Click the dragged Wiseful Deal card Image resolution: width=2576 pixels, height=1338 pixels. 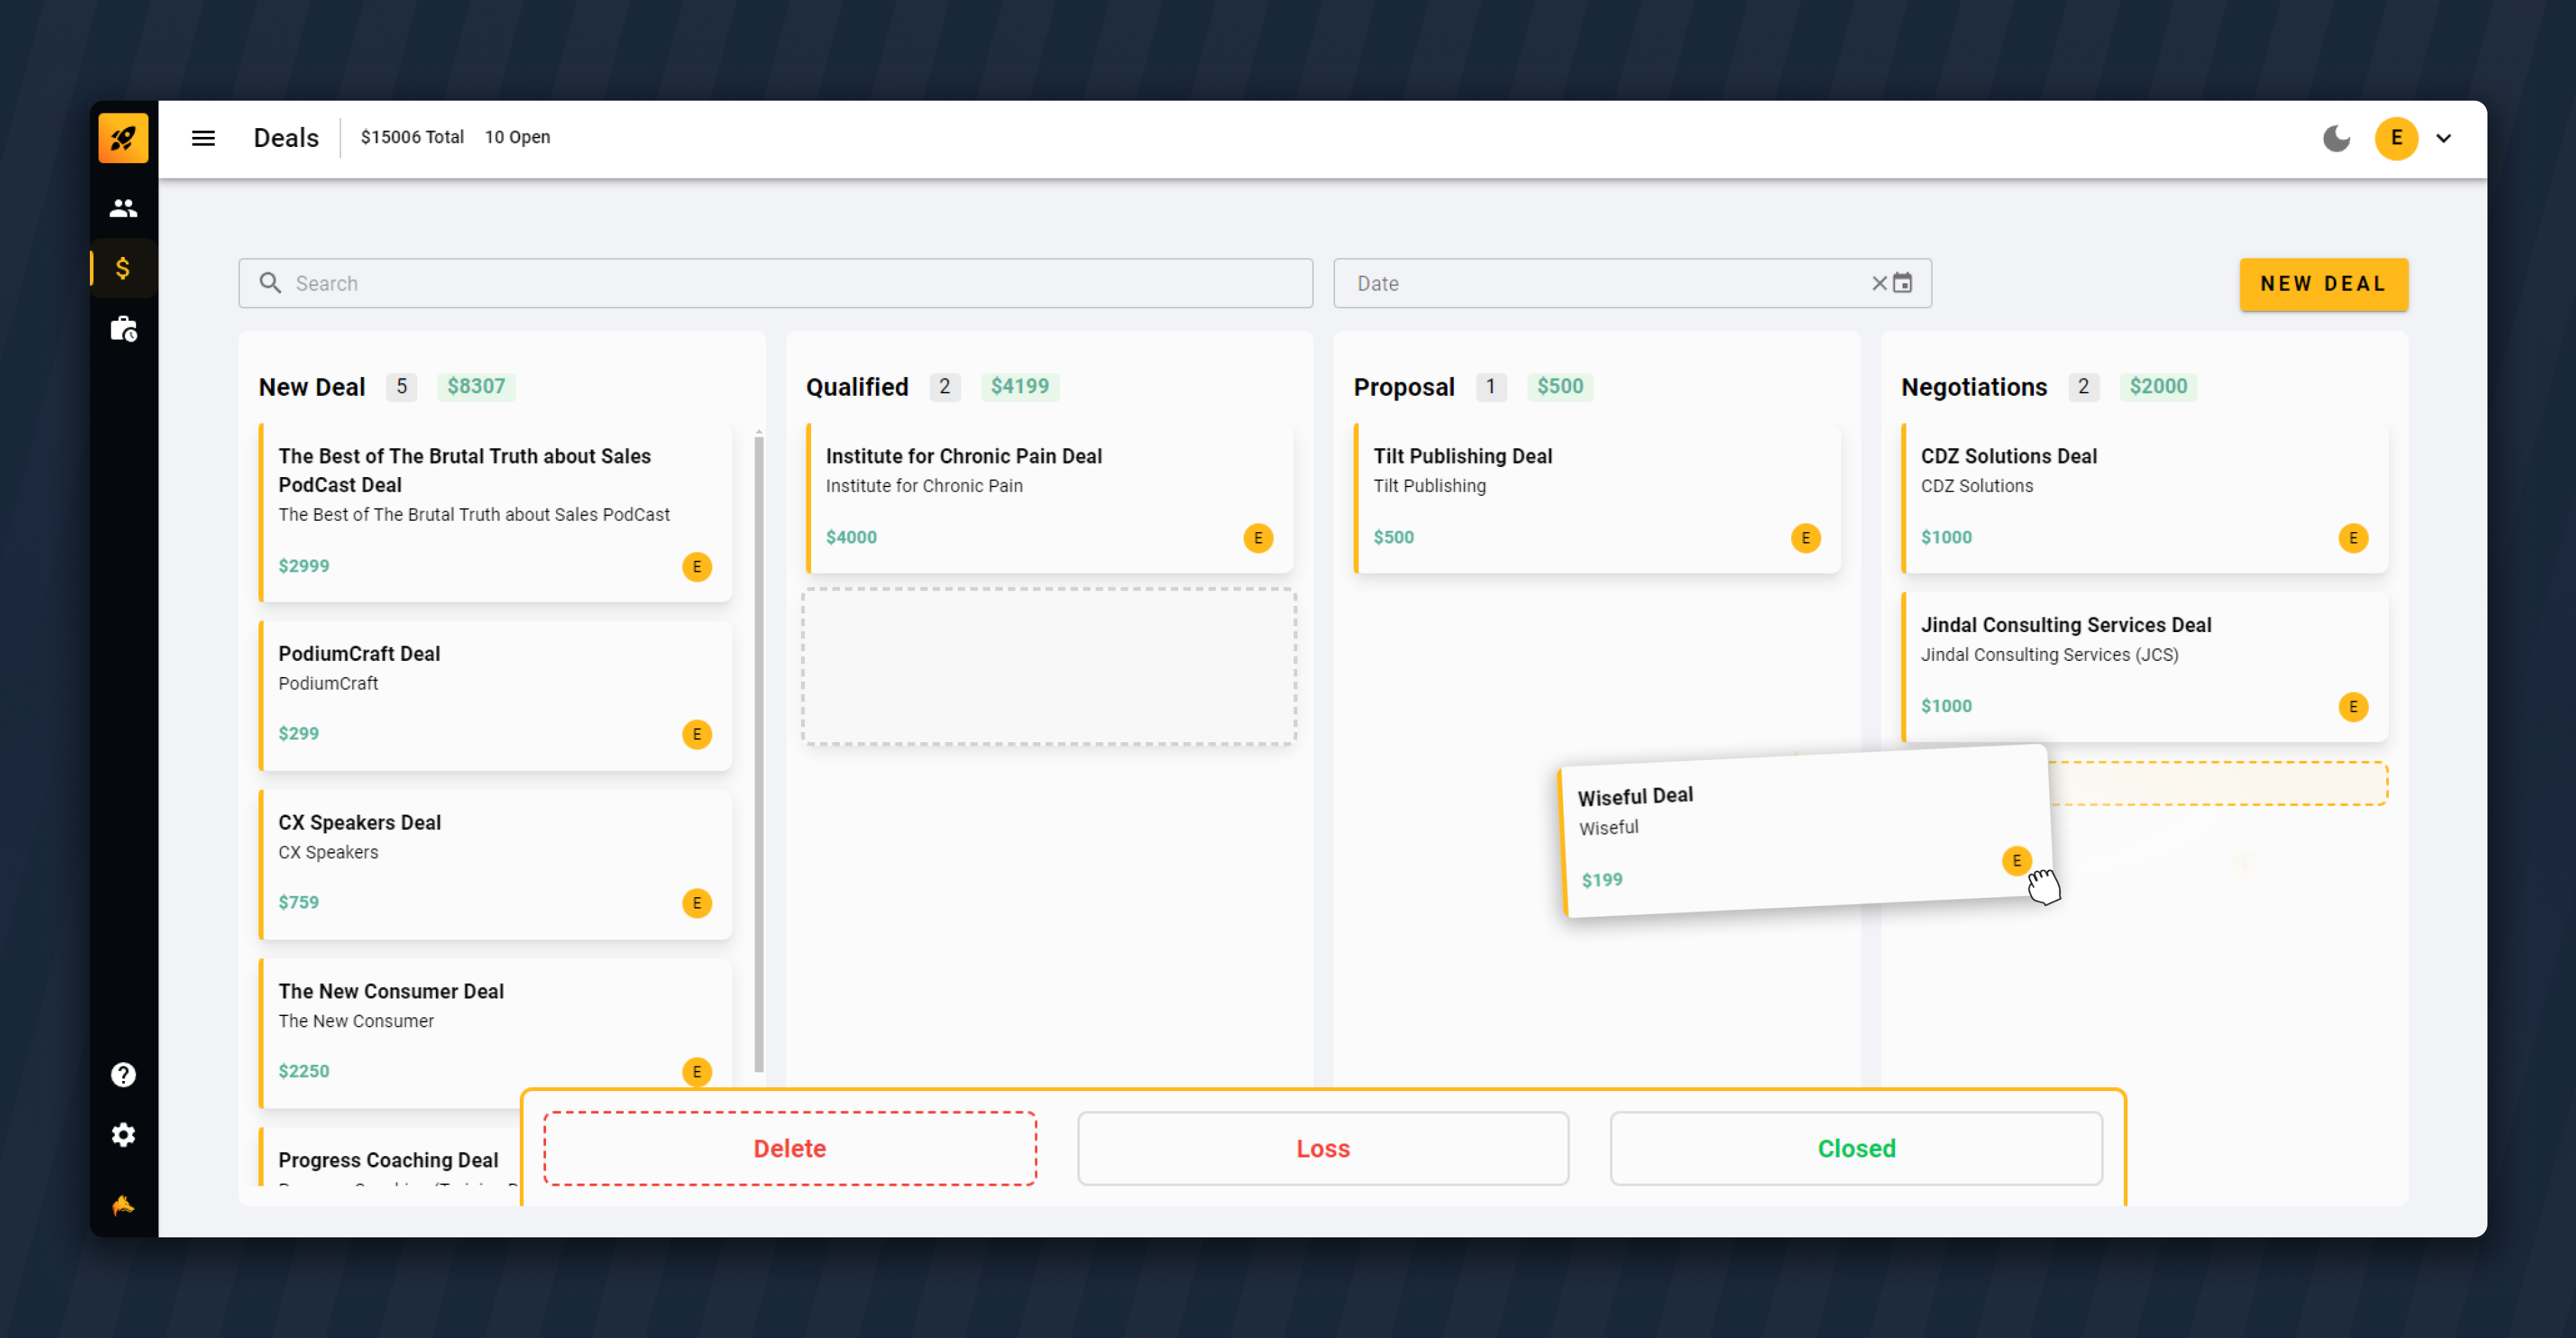tap(1805, 831)
